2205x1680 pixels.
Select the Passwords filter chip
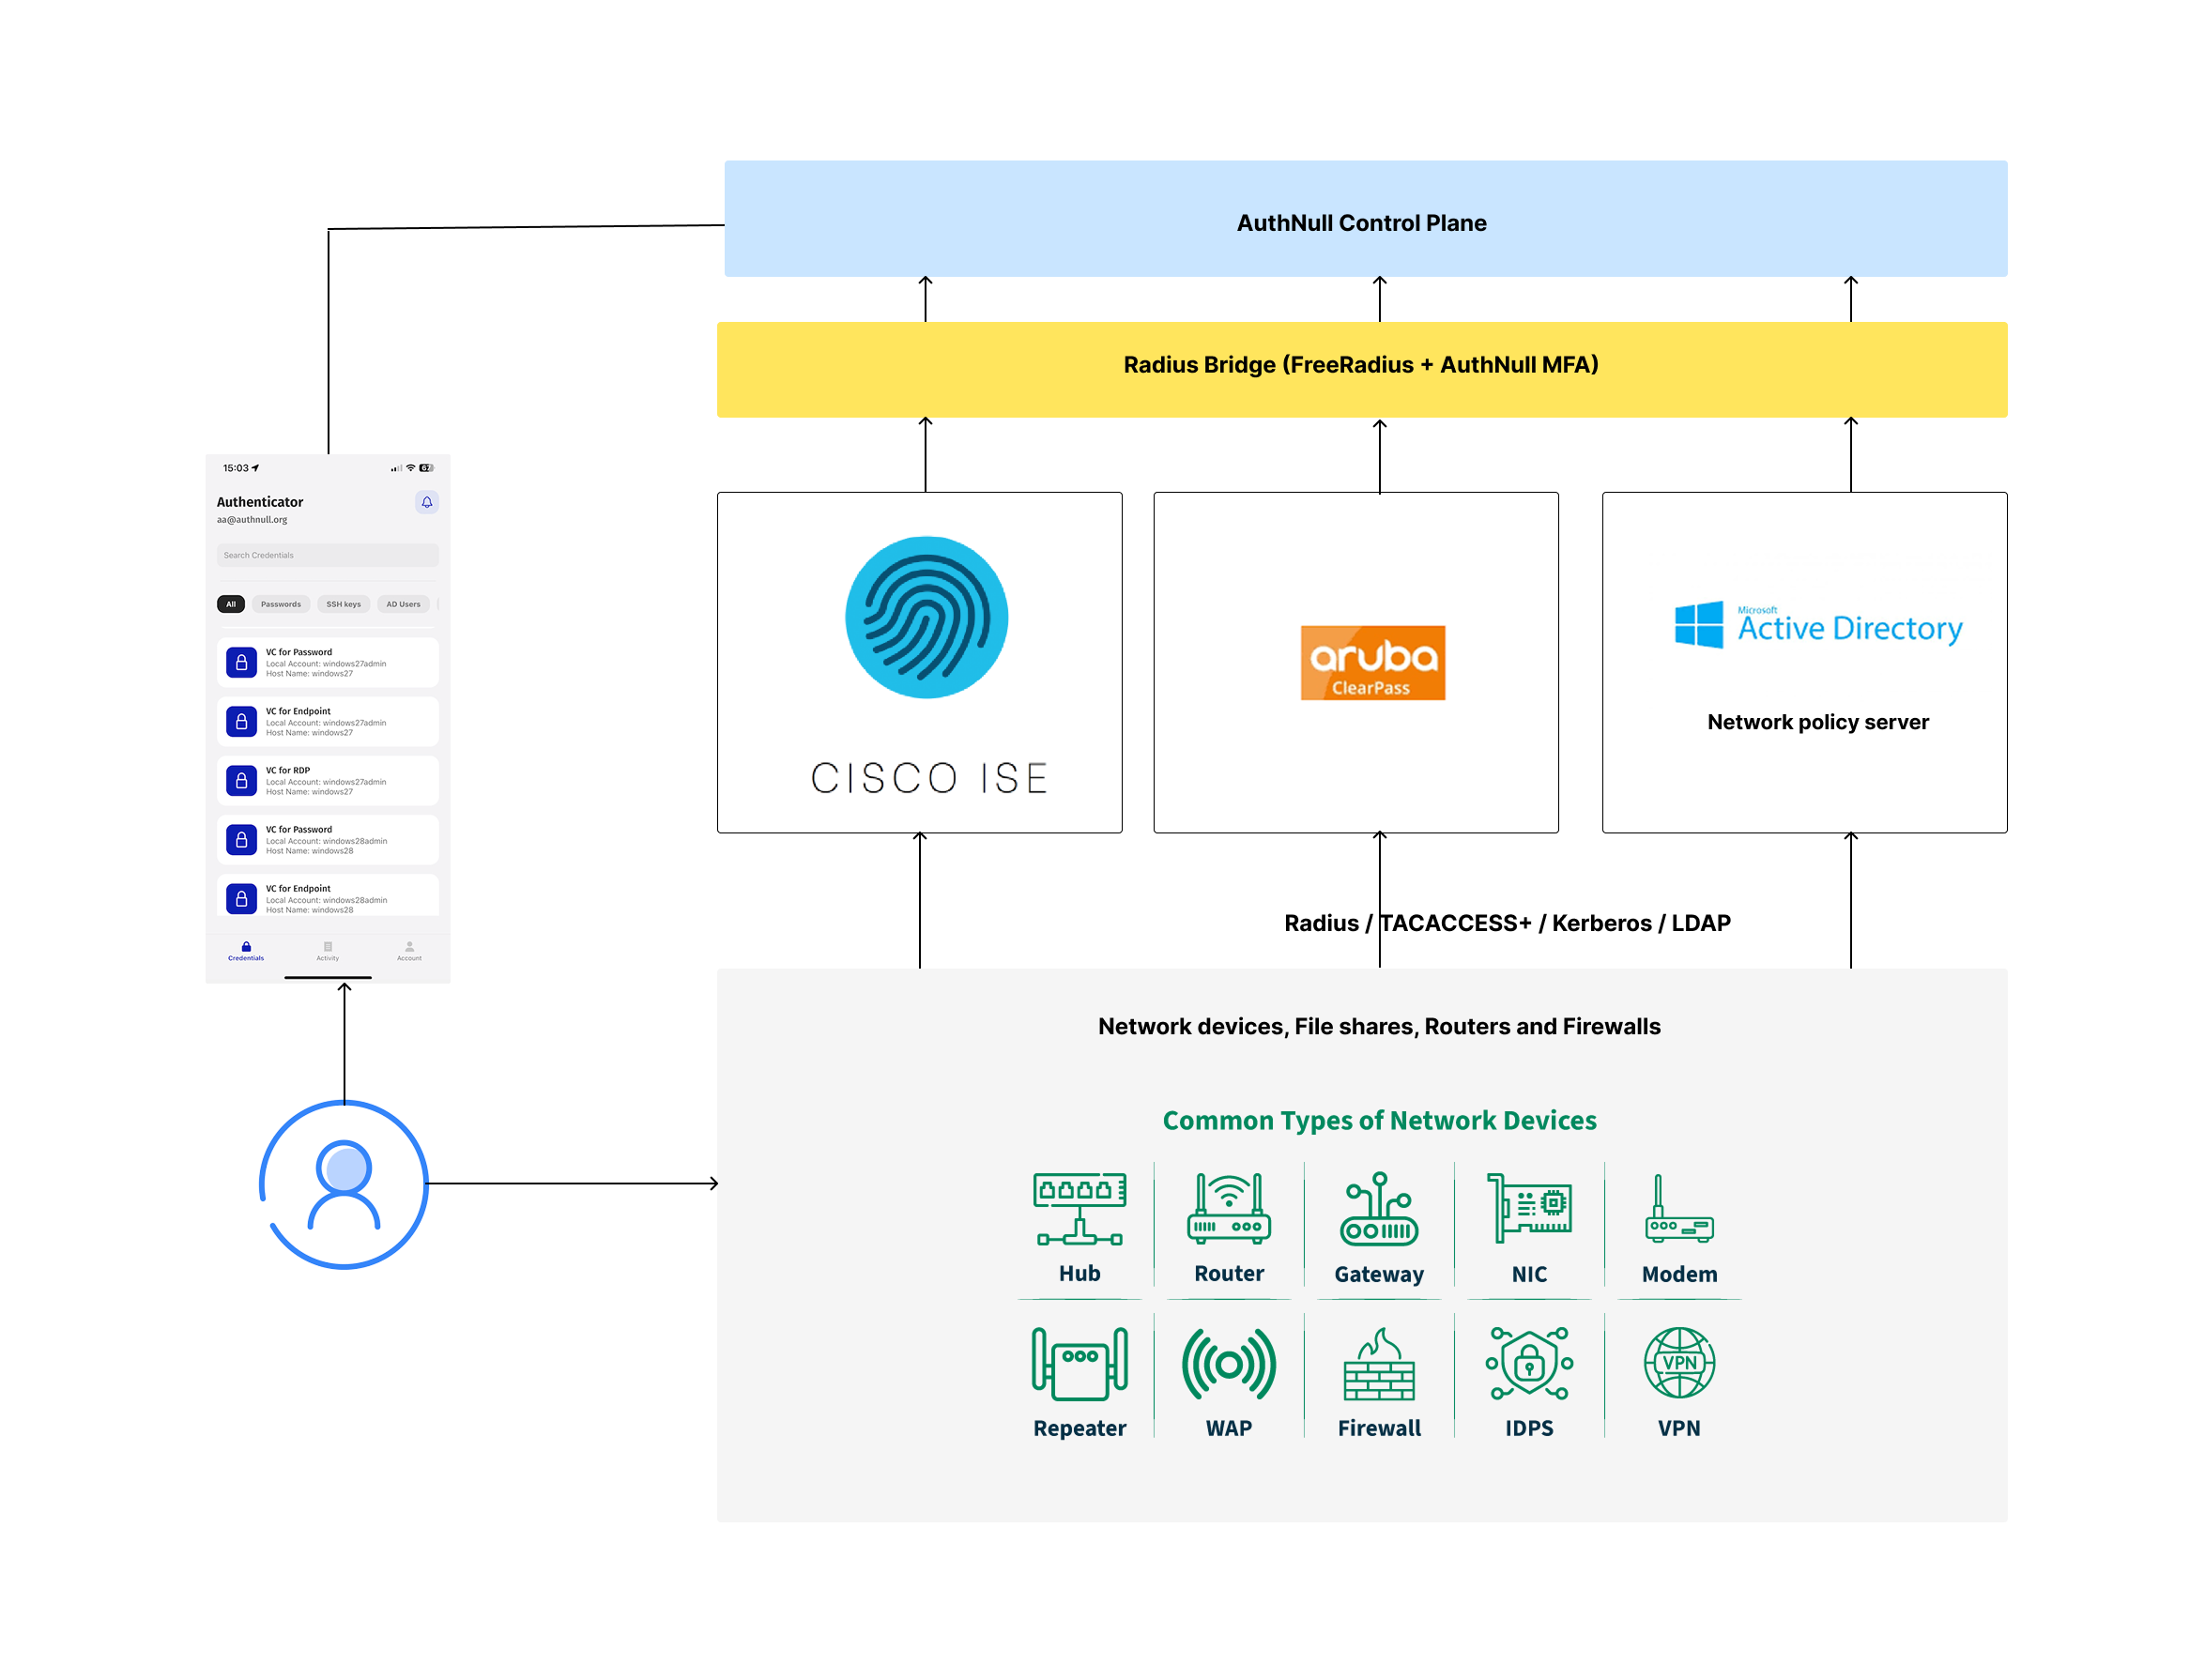pyautogui.click(x=280, y=604)
